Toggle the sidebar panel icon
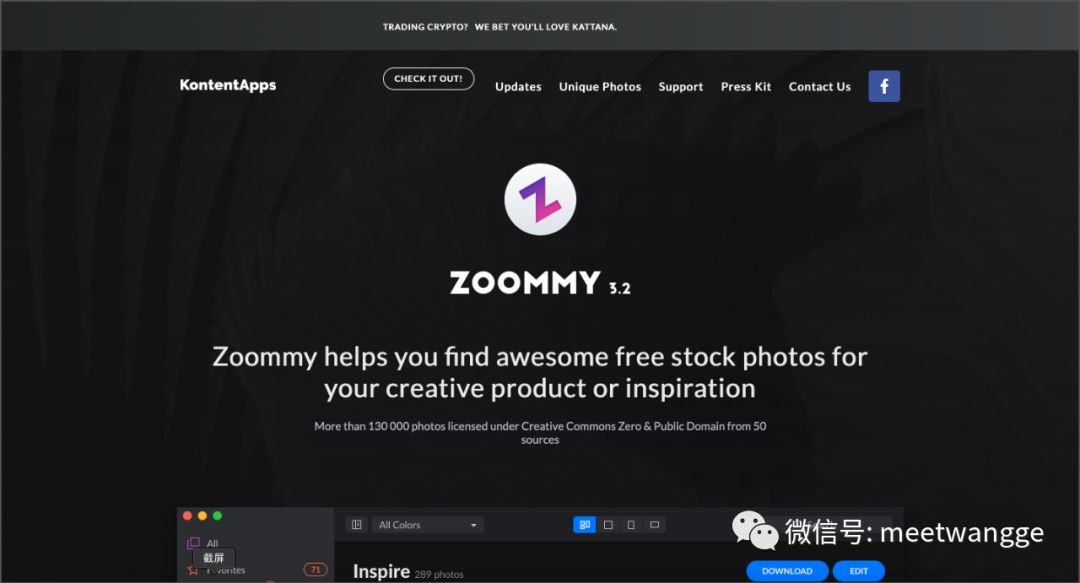Viewport: 1080px width, 583px height. click(x=356, y=524)
